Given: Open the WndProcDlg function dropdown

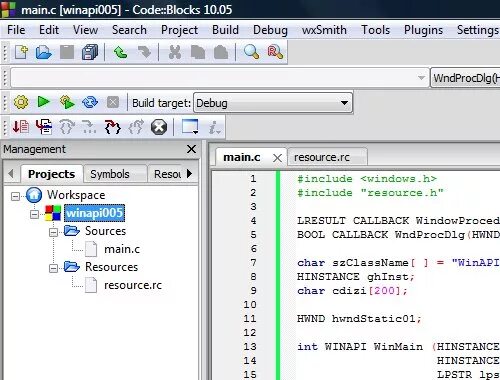Looking at the screenshot, I should (465, 78).
